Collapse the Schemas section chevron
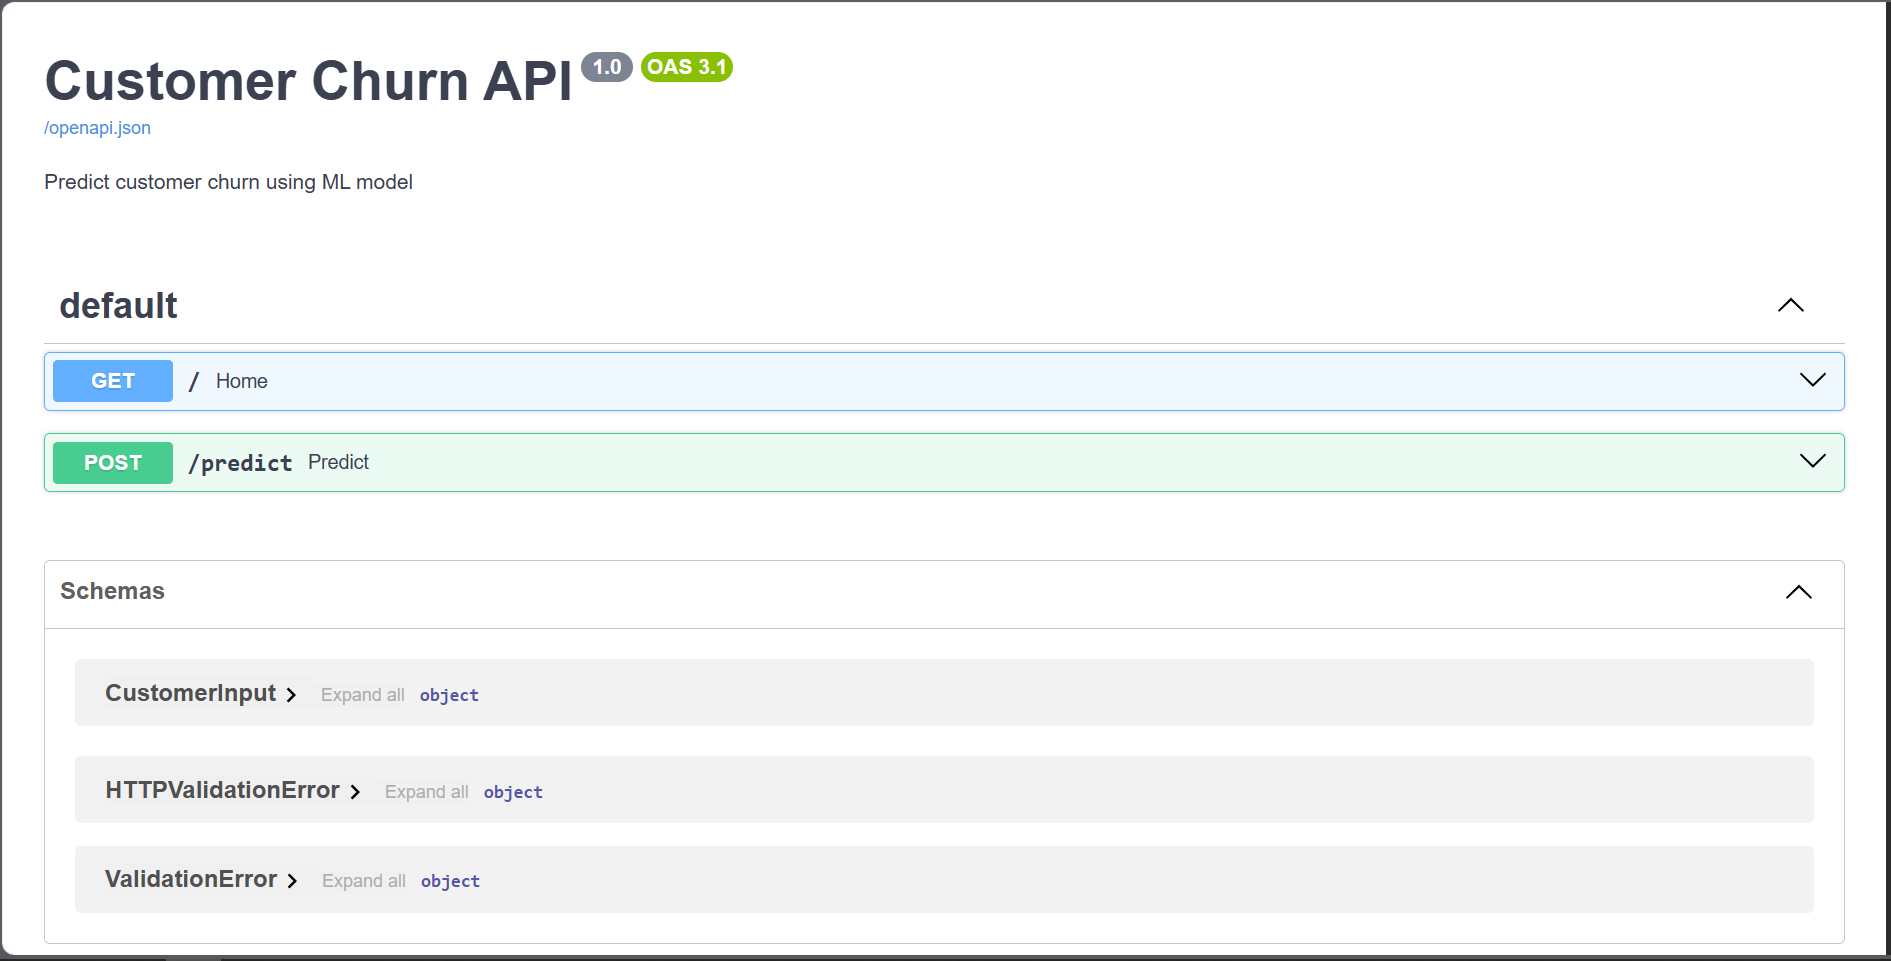The width and height of the screenshot is (1891, 961). pos(1798,592)
